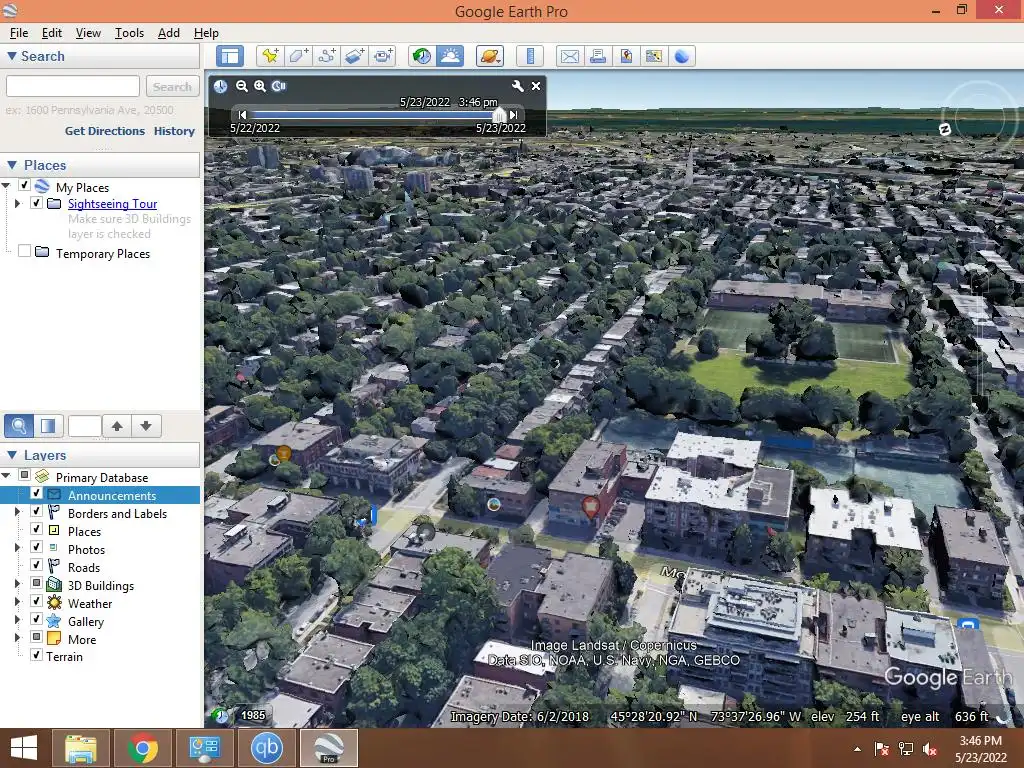Collapse the Layers panel
This screenshot has height=768, width=1024.
pyautogui.click(x=12, y=455)
